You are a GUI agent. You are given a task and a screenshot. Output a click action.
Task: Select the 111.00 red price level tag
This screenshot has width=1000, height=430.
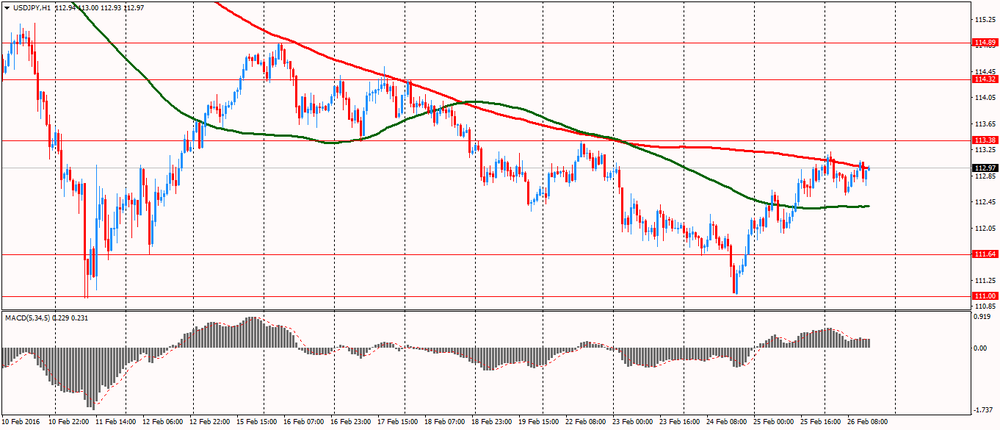click(x=984, y=297)
